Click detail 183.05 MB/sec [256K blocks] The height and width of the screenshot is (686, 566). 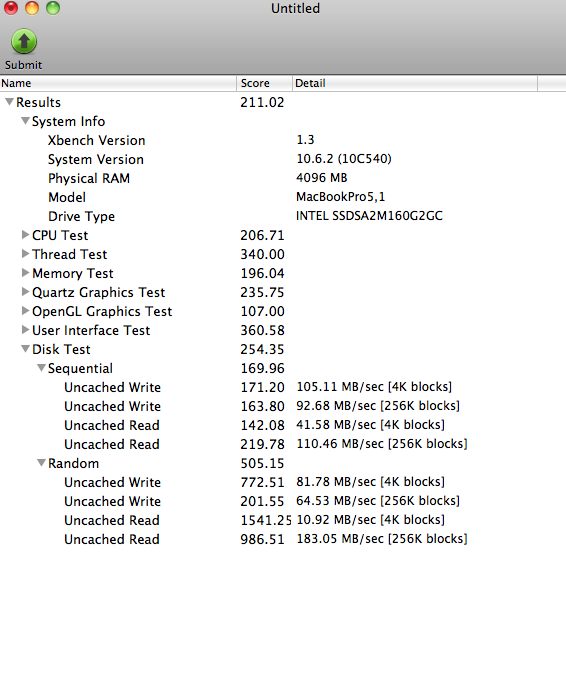point(382,539)
